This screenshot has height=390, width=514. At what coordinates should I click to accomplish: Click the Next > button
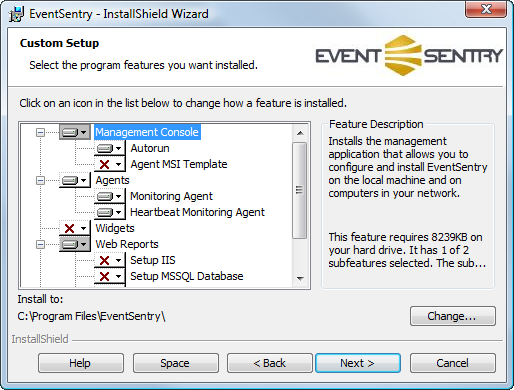358,363
